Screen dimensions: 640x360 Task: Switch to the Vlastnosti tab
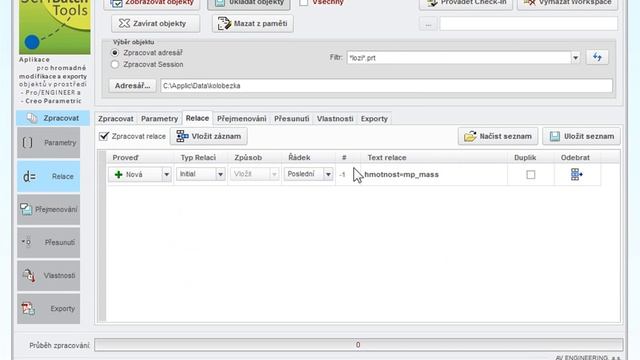[335, 119]
